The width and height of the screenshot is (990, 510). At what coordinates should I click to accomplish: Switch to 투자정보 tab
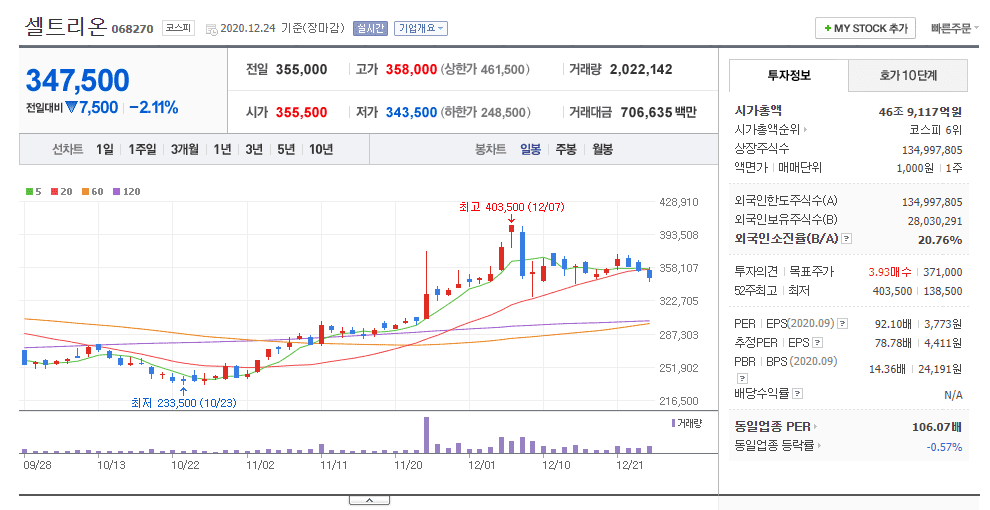[789, 76]
